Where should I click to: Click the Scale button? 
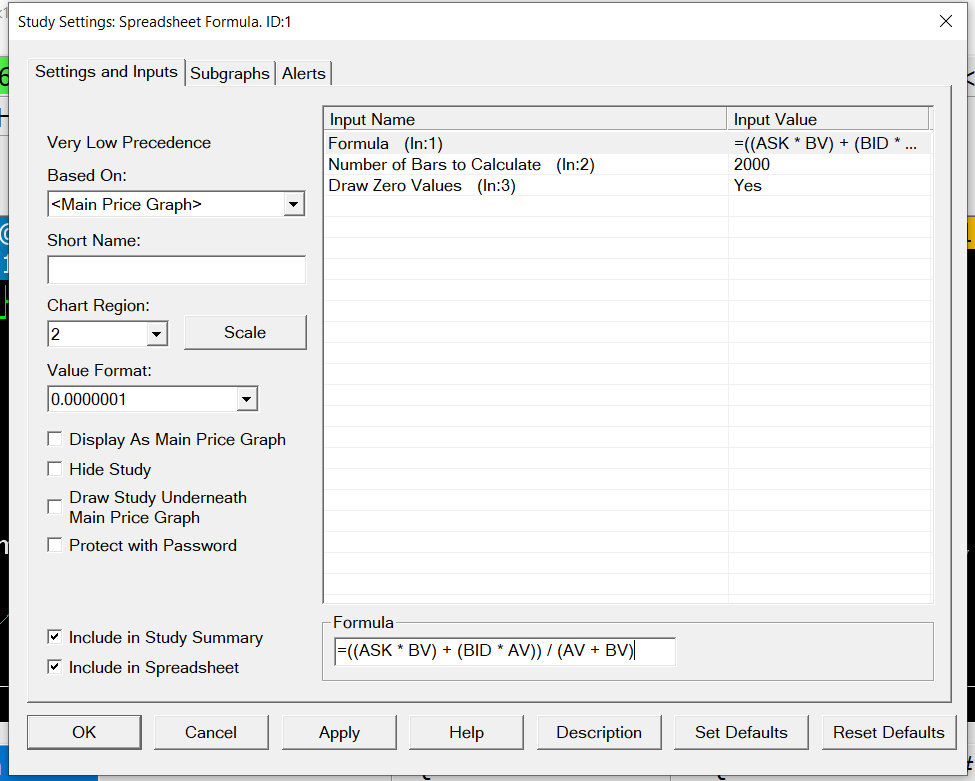[245, 333]
